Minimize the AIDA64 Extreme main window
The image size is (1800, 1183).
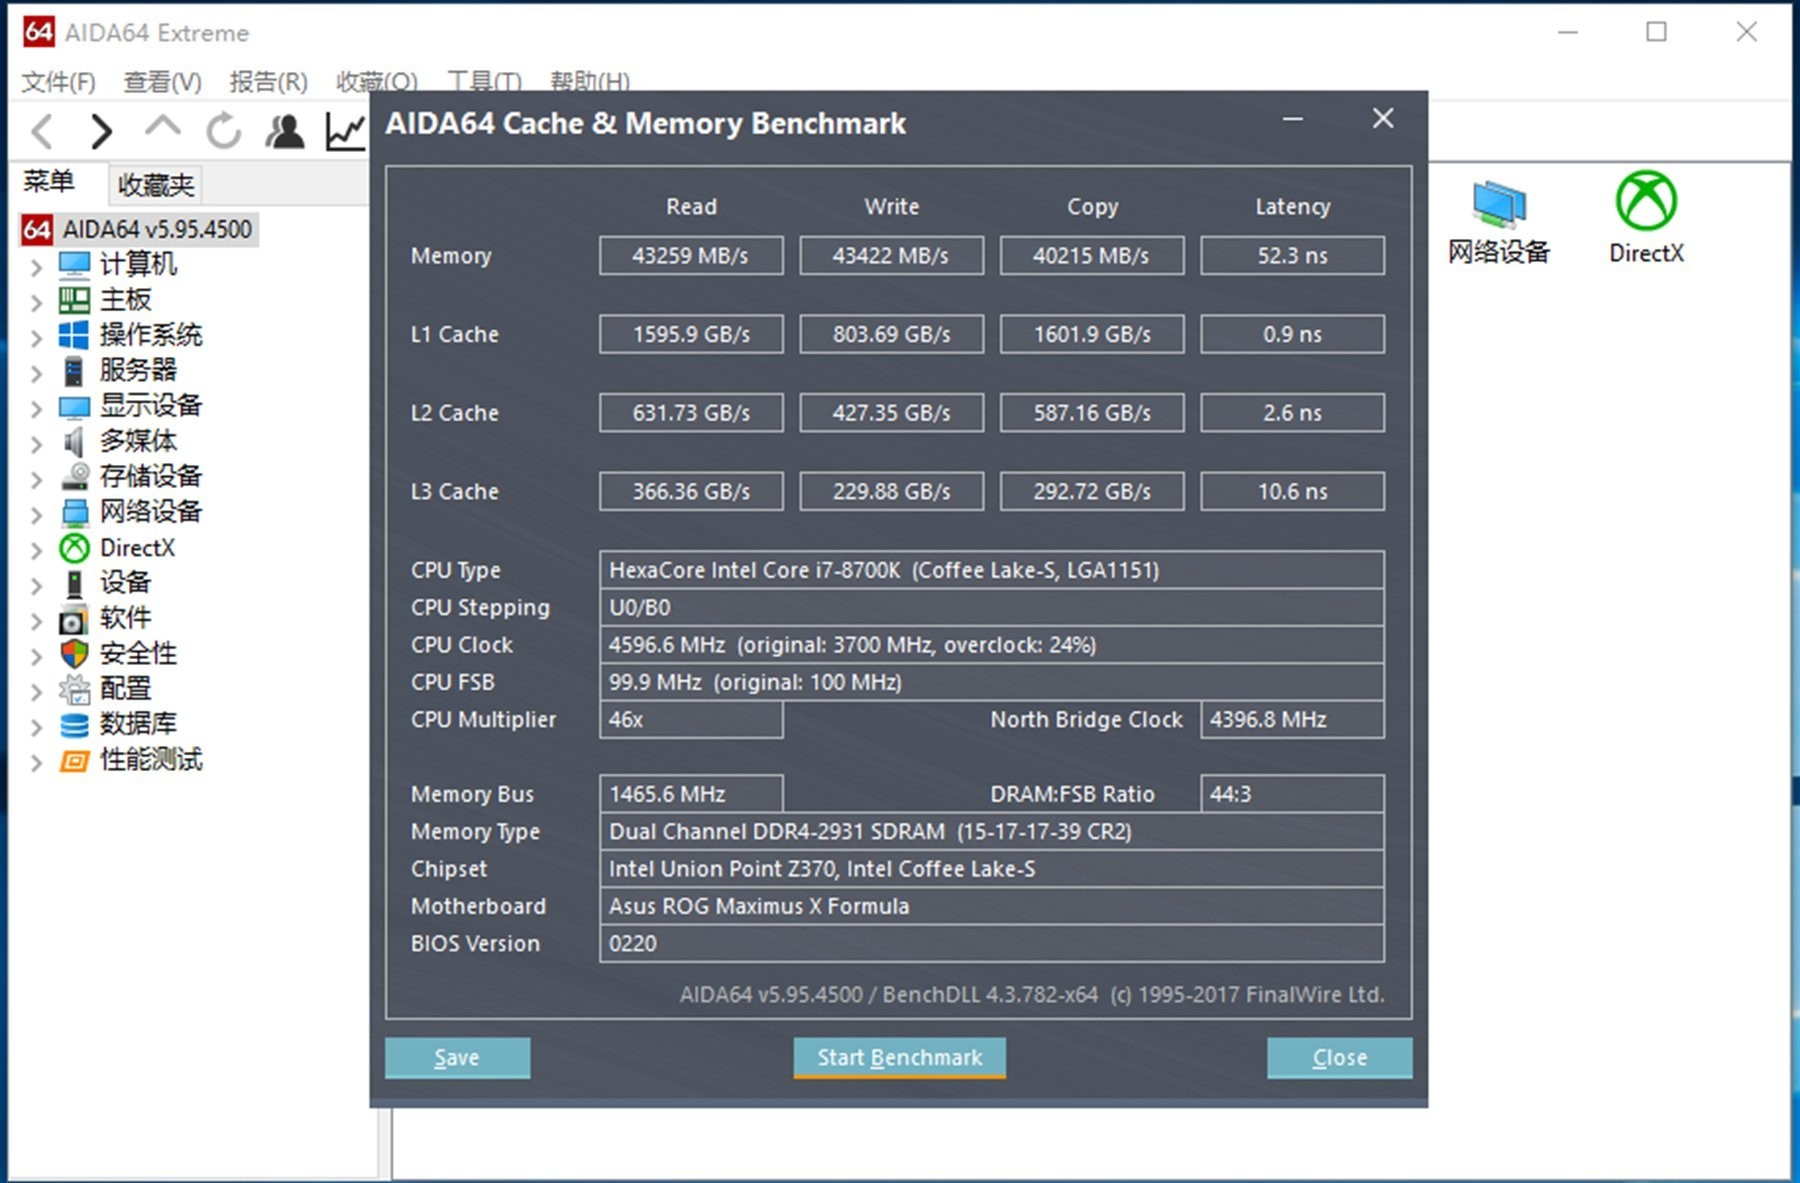coord(1568,32)
